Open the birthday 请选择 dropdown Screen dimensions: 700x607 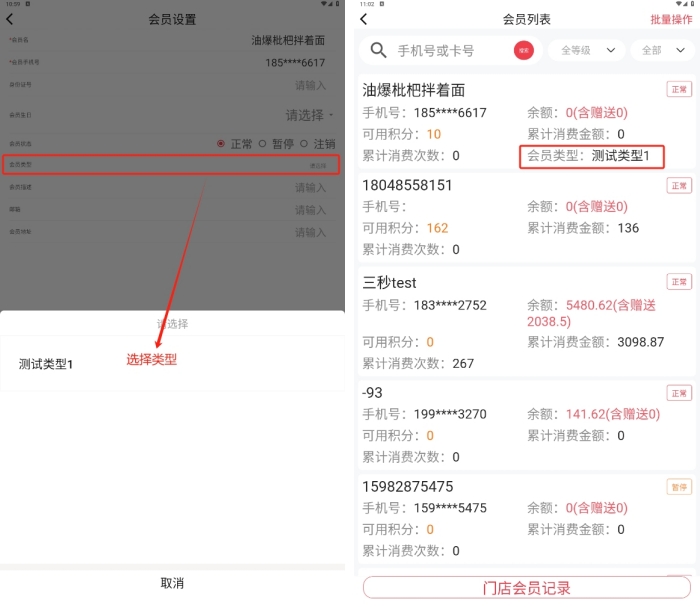[x=310, y=115]
